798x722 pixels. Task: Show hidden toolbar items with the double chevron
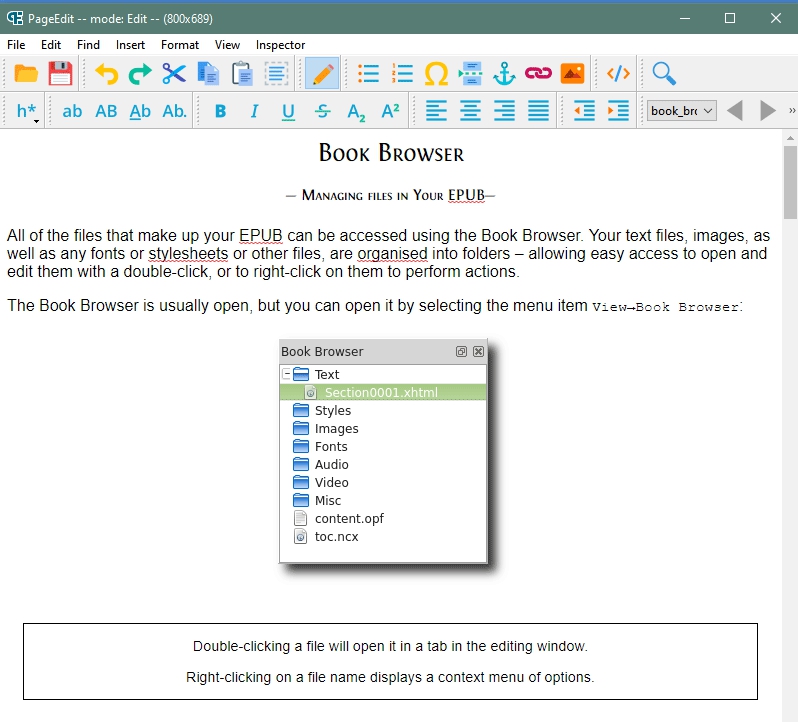click(792, 110)
